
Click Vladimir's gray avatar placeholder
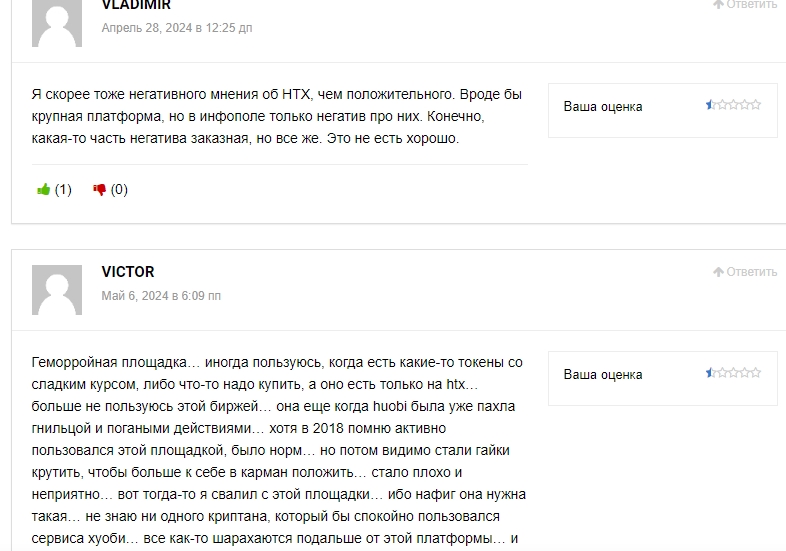pyautogui.click(x=57, y=23)
